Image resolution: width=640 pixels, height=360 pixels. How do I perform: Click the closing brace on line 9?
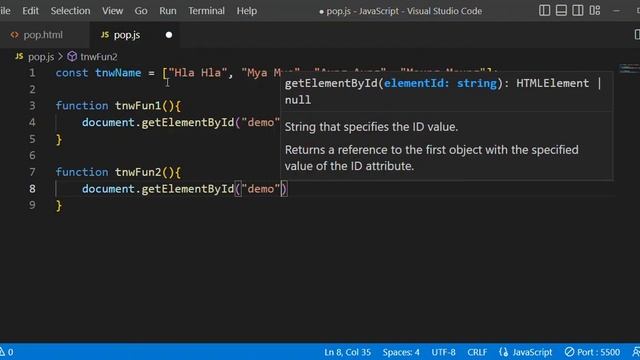pyautogui.click(x=59, y=205)
